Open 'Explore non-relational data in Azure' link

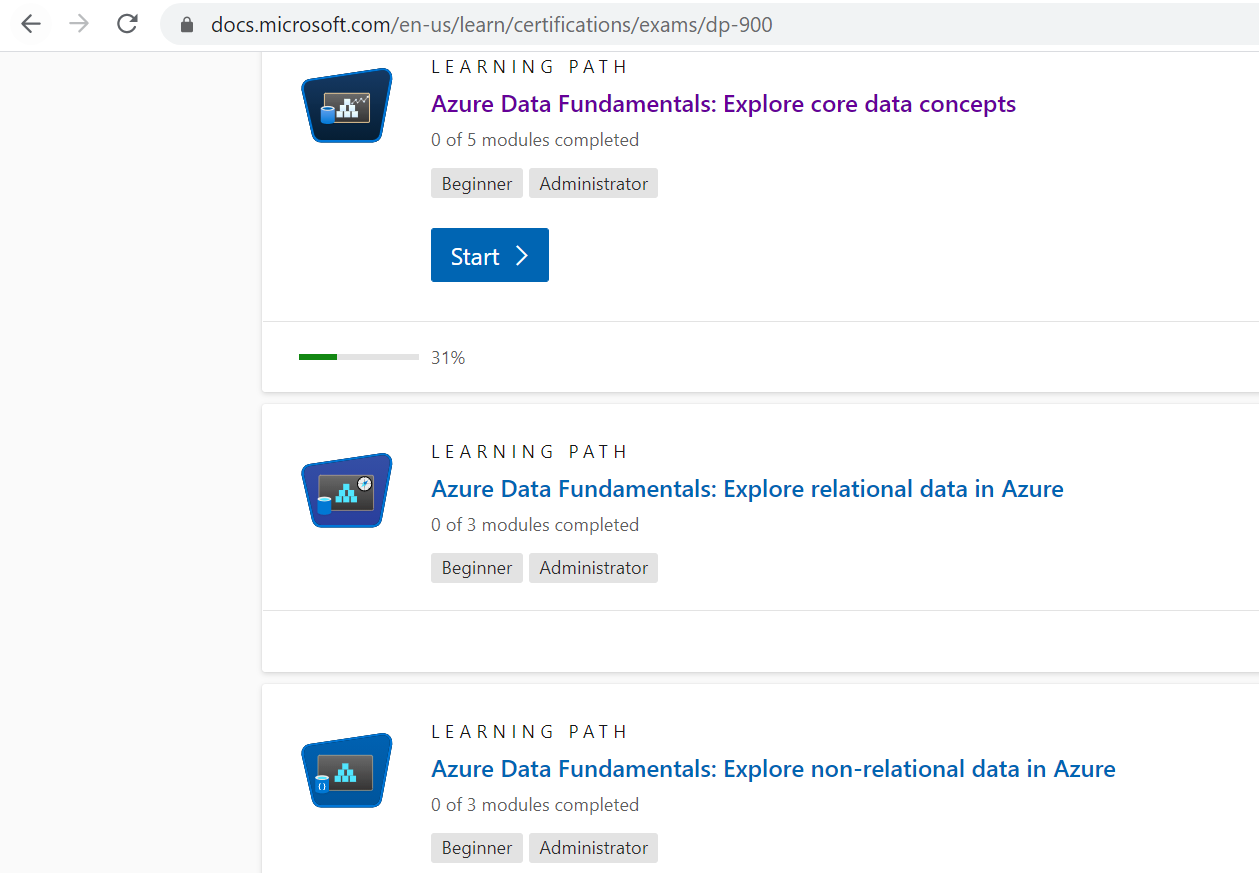[773, 769]
